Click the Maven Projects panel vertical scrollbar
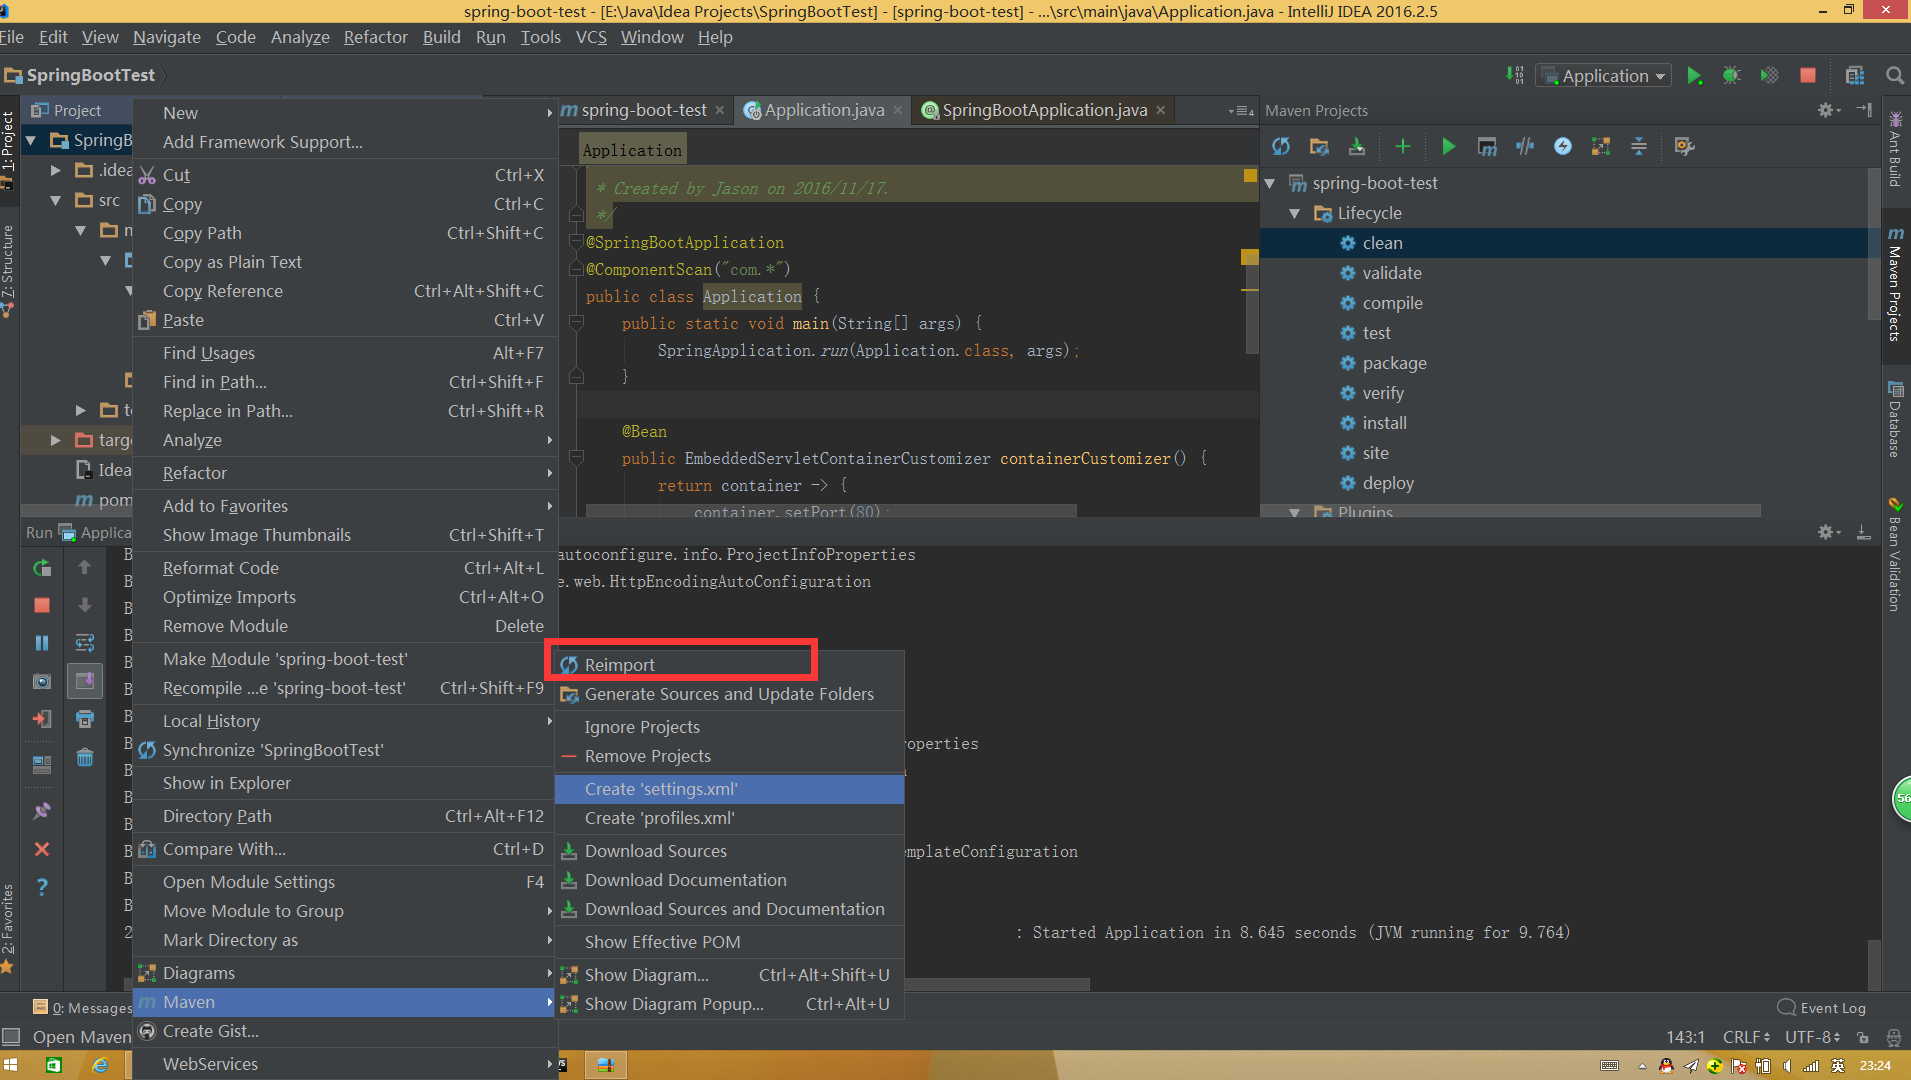This screenshot has width=1911, height=1080. click(1874, 245)
